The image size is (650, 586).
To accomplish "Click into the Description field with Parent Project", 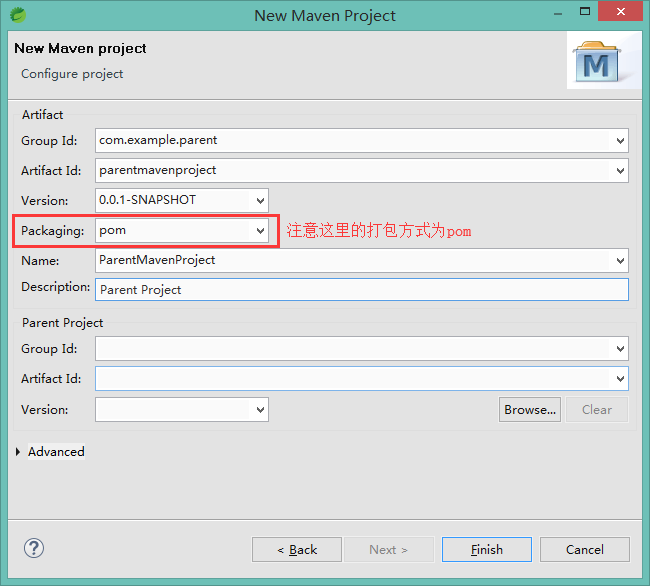I will [361, 290].
